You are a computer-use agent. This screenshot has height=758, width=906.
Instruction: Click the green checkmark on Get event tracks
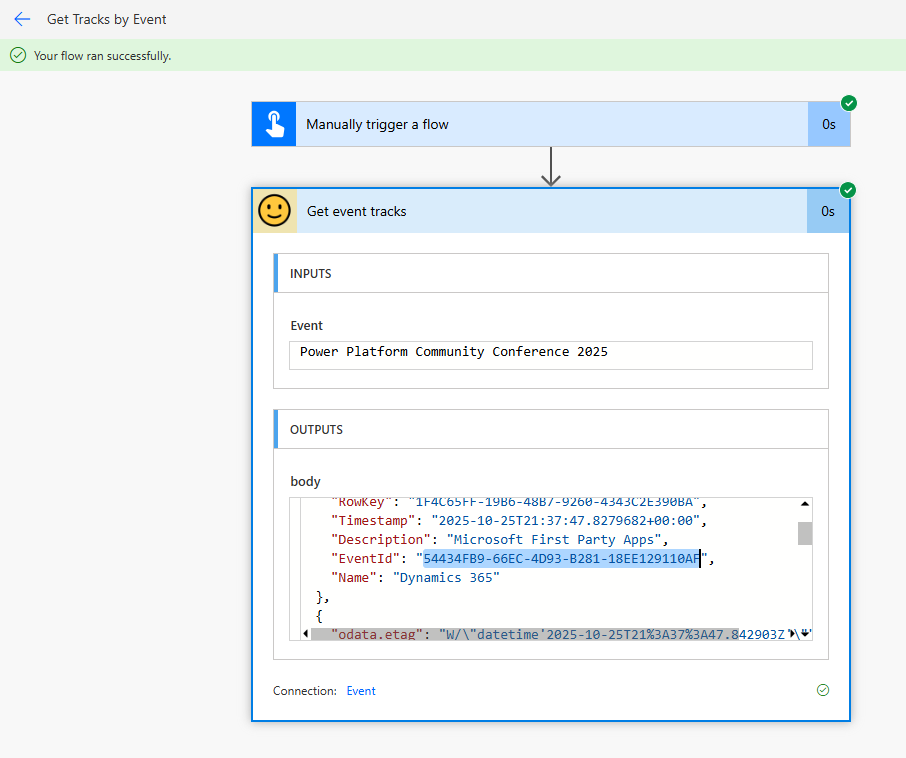pyautogui.click(x=849, y=190)
